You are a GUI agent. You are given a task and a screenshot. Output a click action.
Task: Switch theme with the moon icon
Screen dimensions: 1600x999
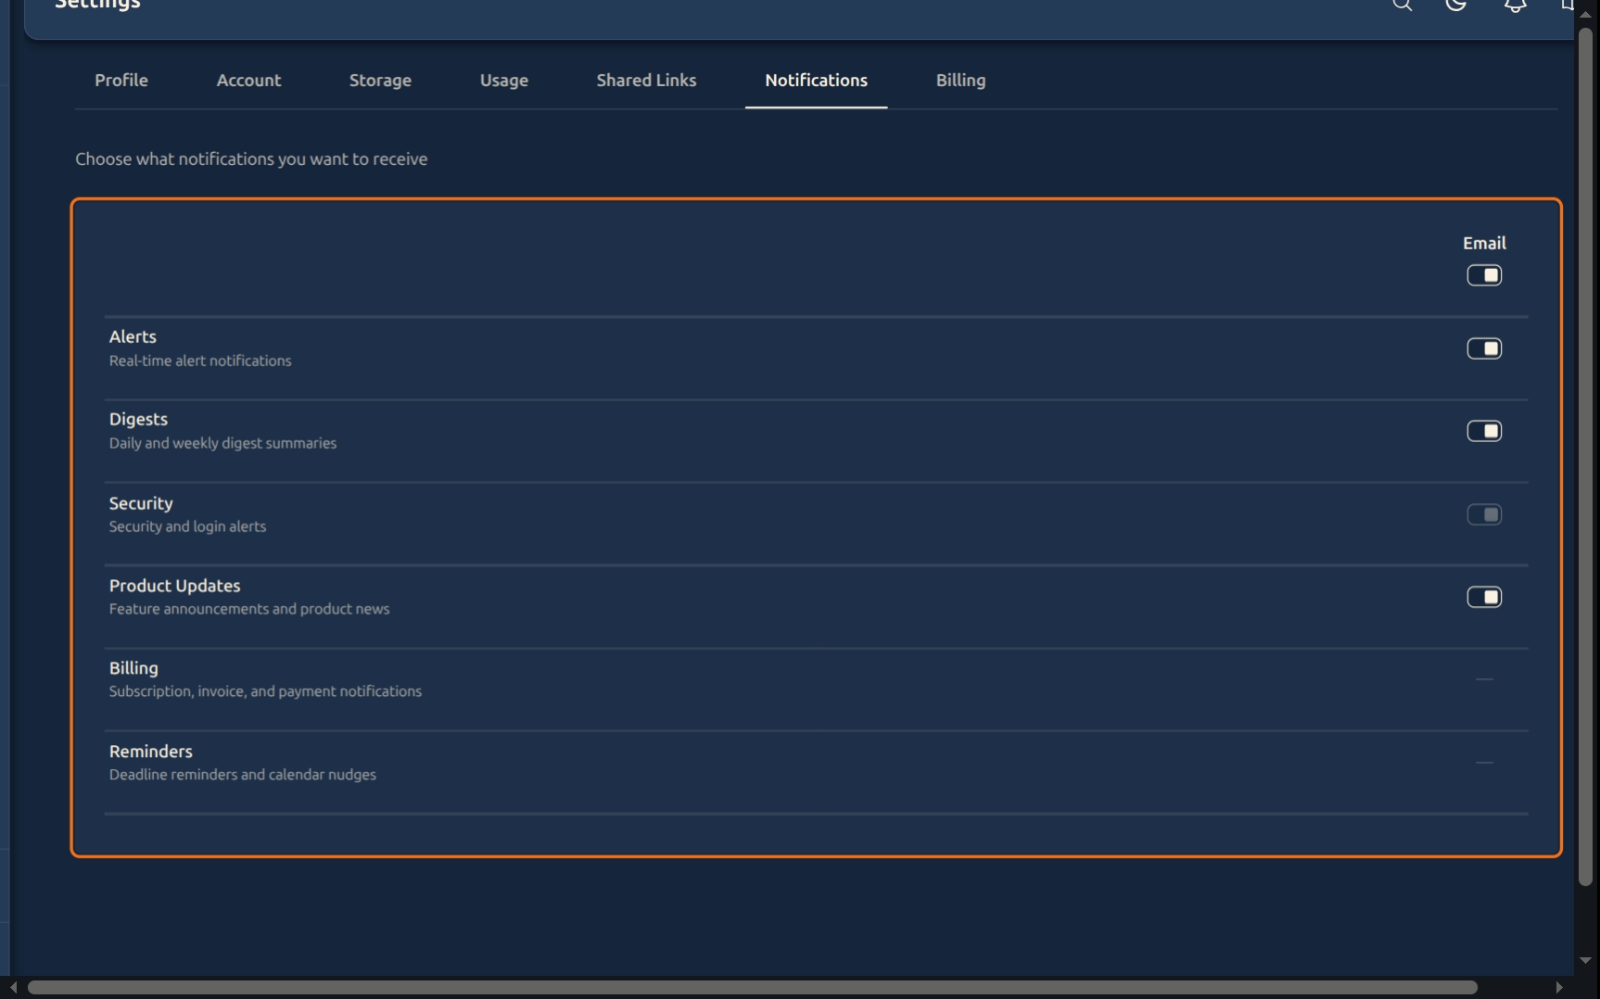tap(1456, 4)
